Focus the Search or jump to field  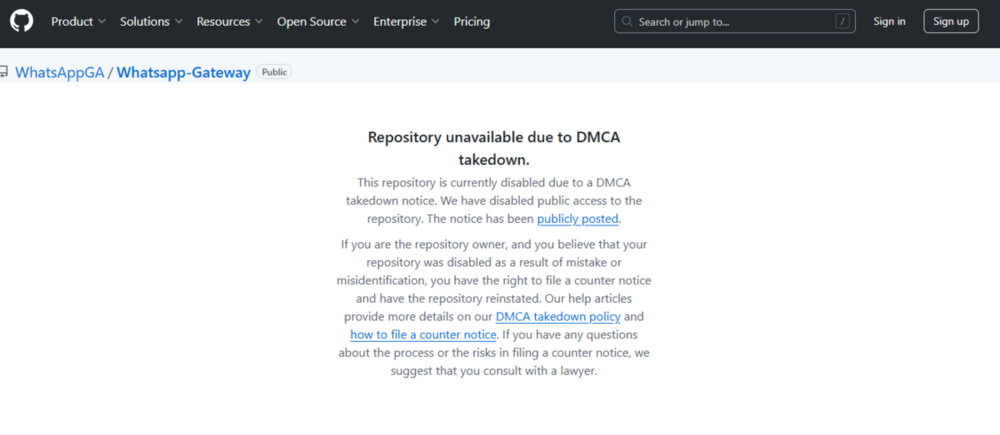point(735,22)
